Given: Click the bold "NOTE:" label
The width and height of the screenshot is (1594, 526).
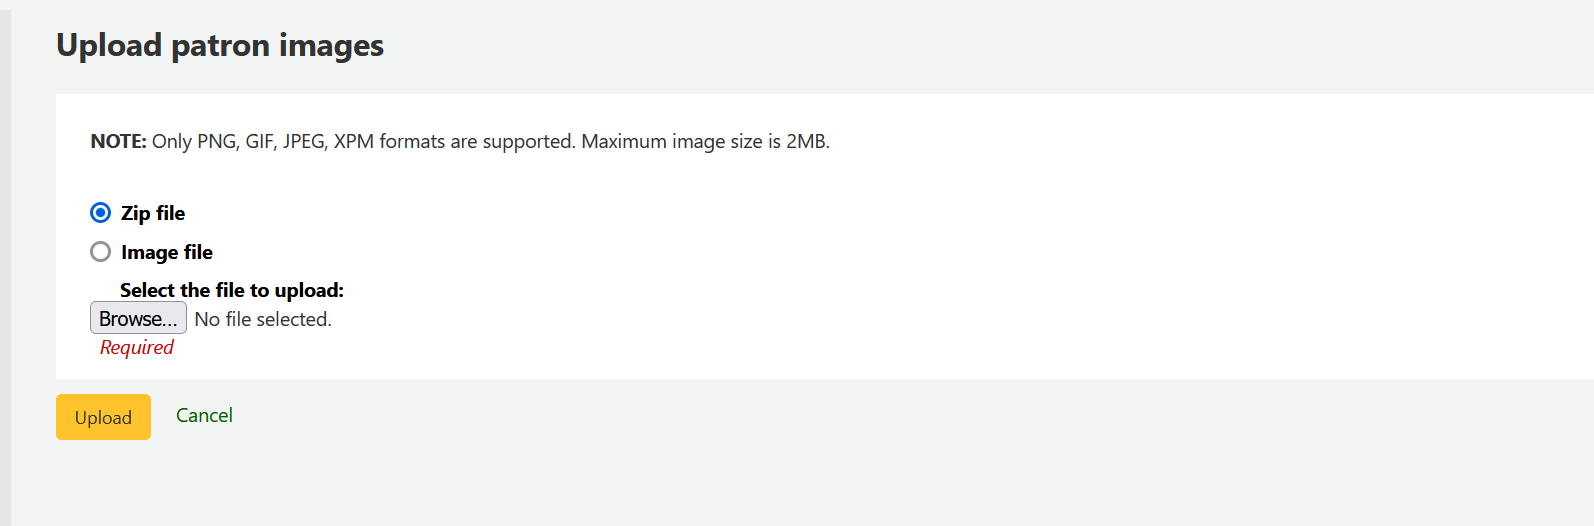Looking at the screenshot, I should pyautogui.click(x=118, y=141).
